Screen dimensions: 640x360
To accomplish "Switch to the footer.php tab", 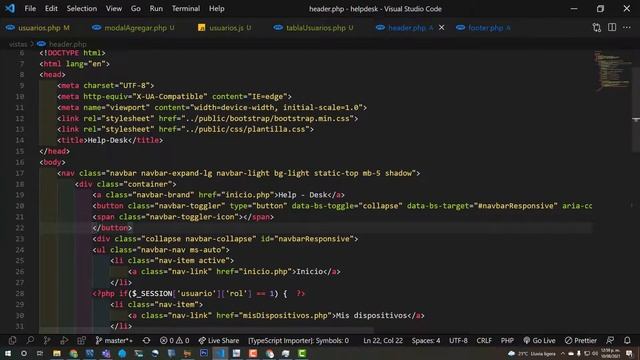I will [x=484, y=28].
